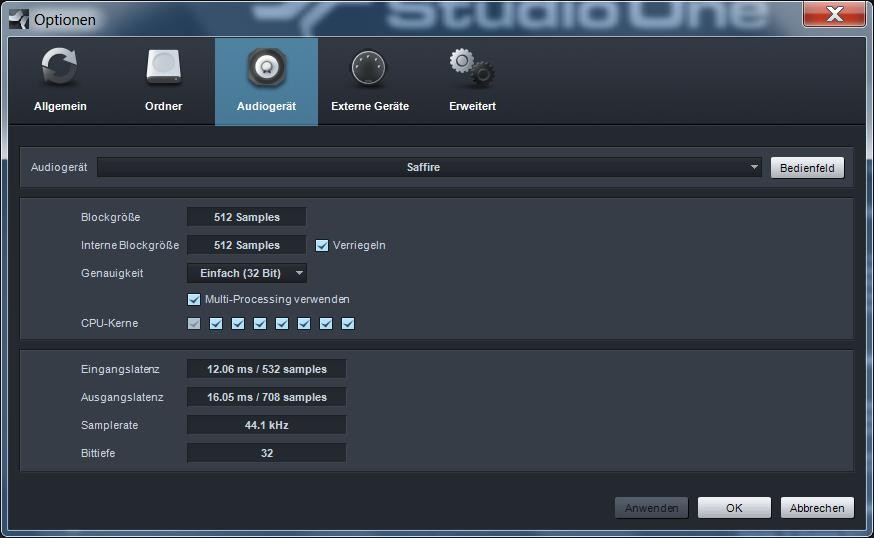Click the Anwenden button
Image resolution: width=874 pixels, height=538 pixels.
click(x=652, y=508)
